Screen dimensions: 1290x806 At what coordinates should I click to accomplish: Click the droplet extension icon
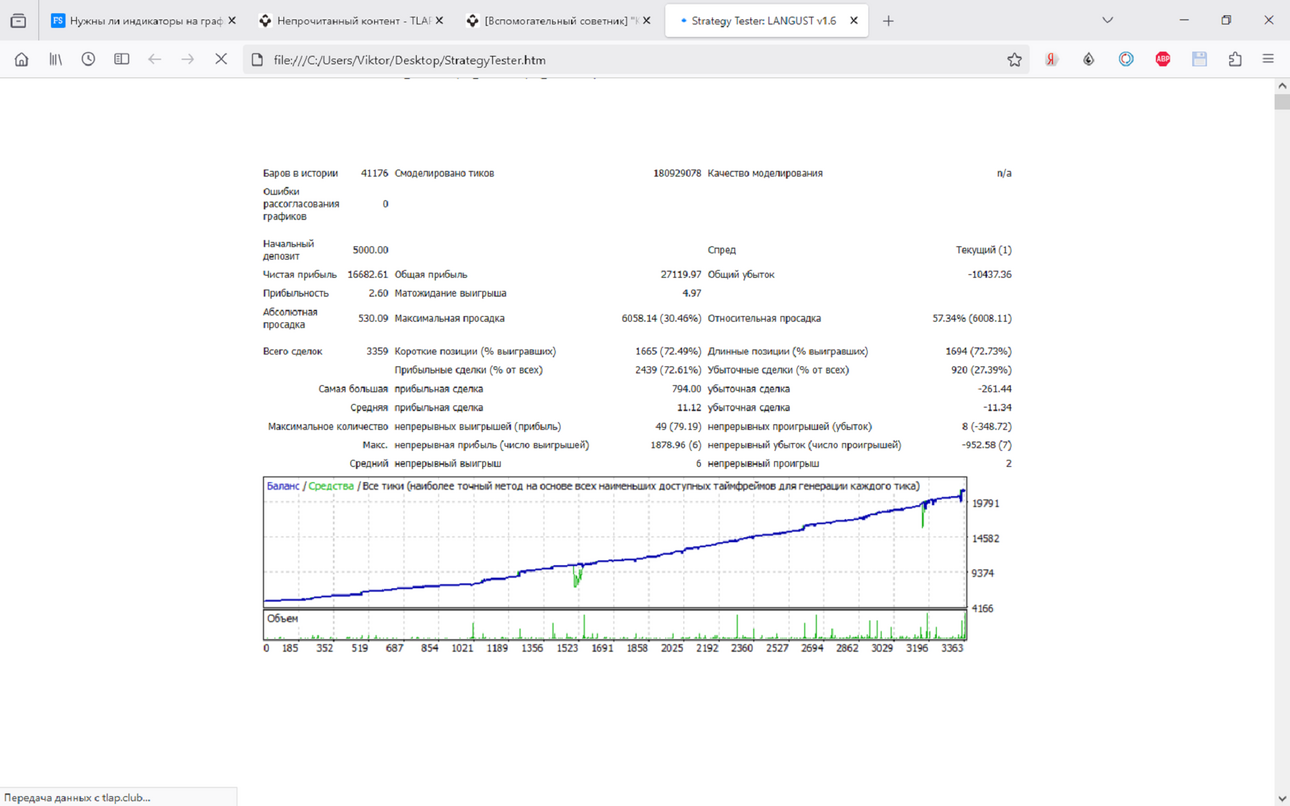point(1088,60)
